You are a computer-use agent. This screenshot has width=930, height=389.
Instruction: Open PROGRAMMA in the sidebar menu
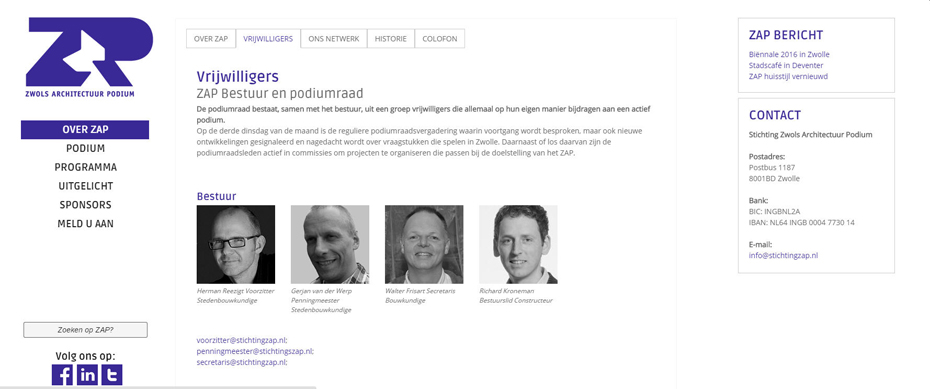point(85,167)
